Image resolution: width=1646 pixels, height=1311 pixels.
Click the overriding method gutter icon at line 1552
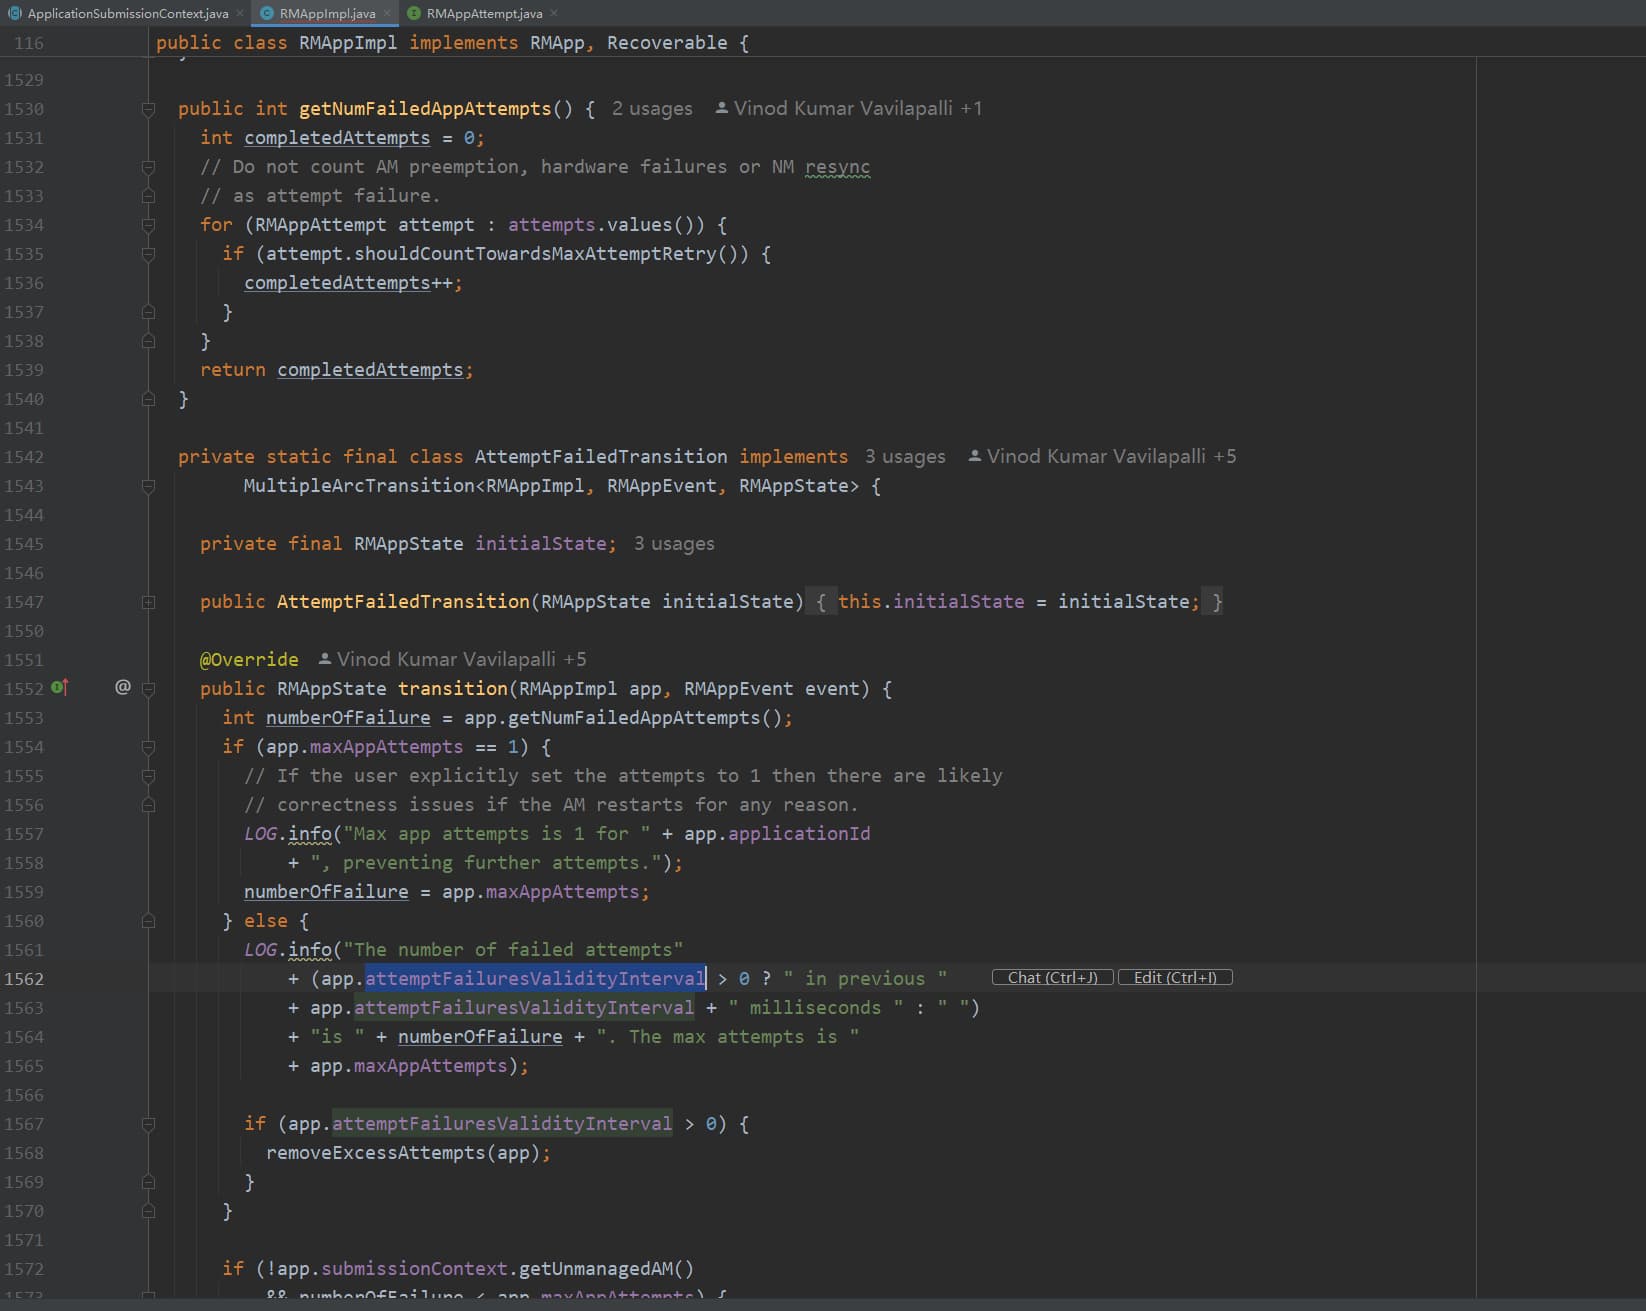(59, 687)
